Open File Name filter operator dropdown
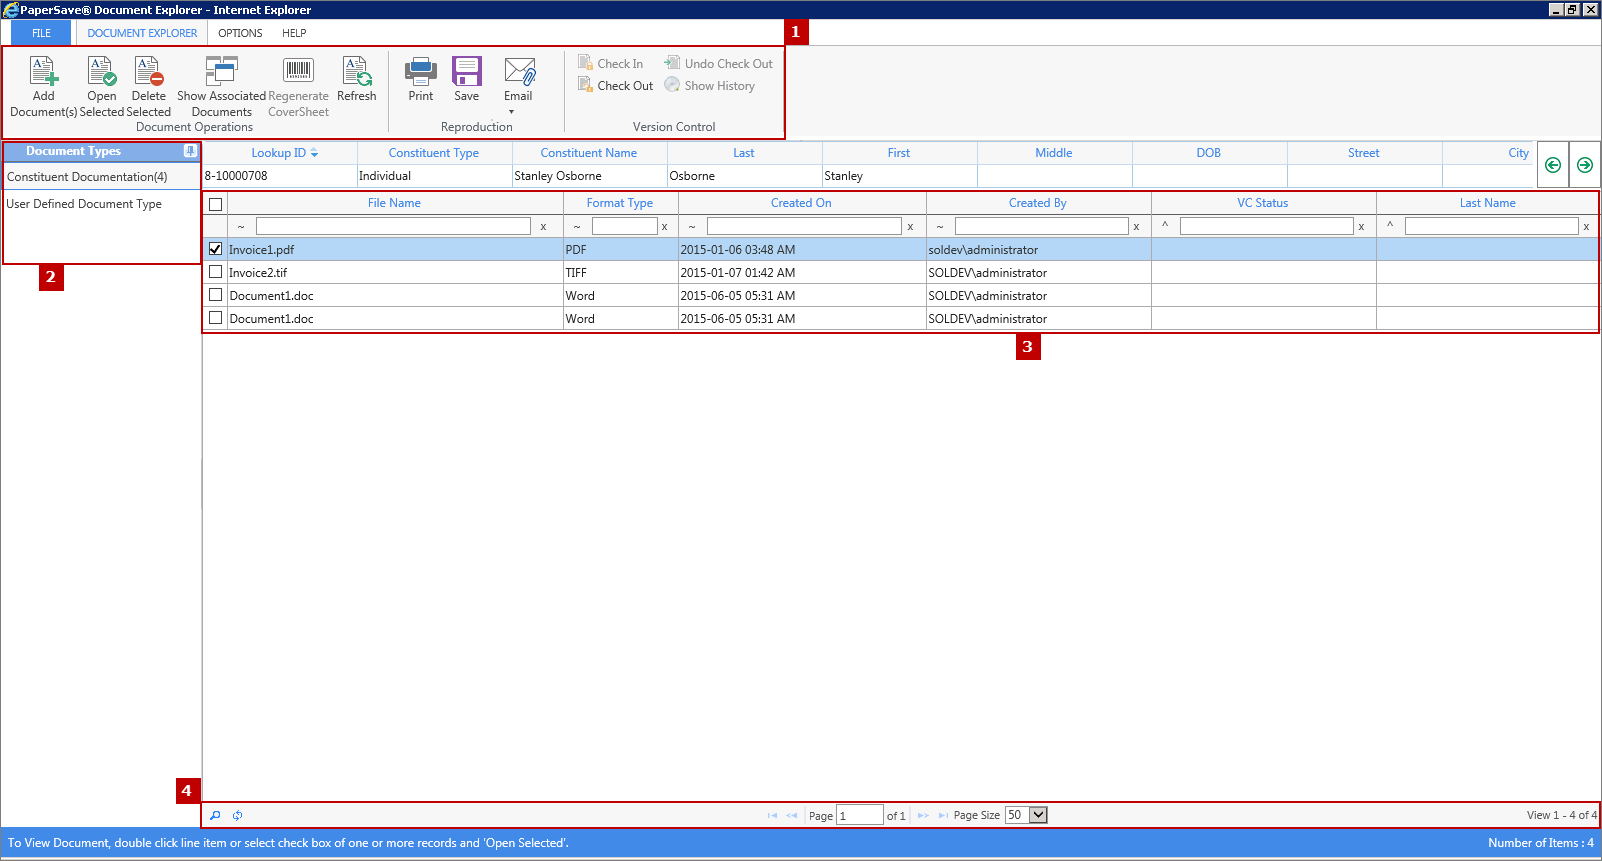The height and width of the screenshot is (861, 1602). [241, 226]
